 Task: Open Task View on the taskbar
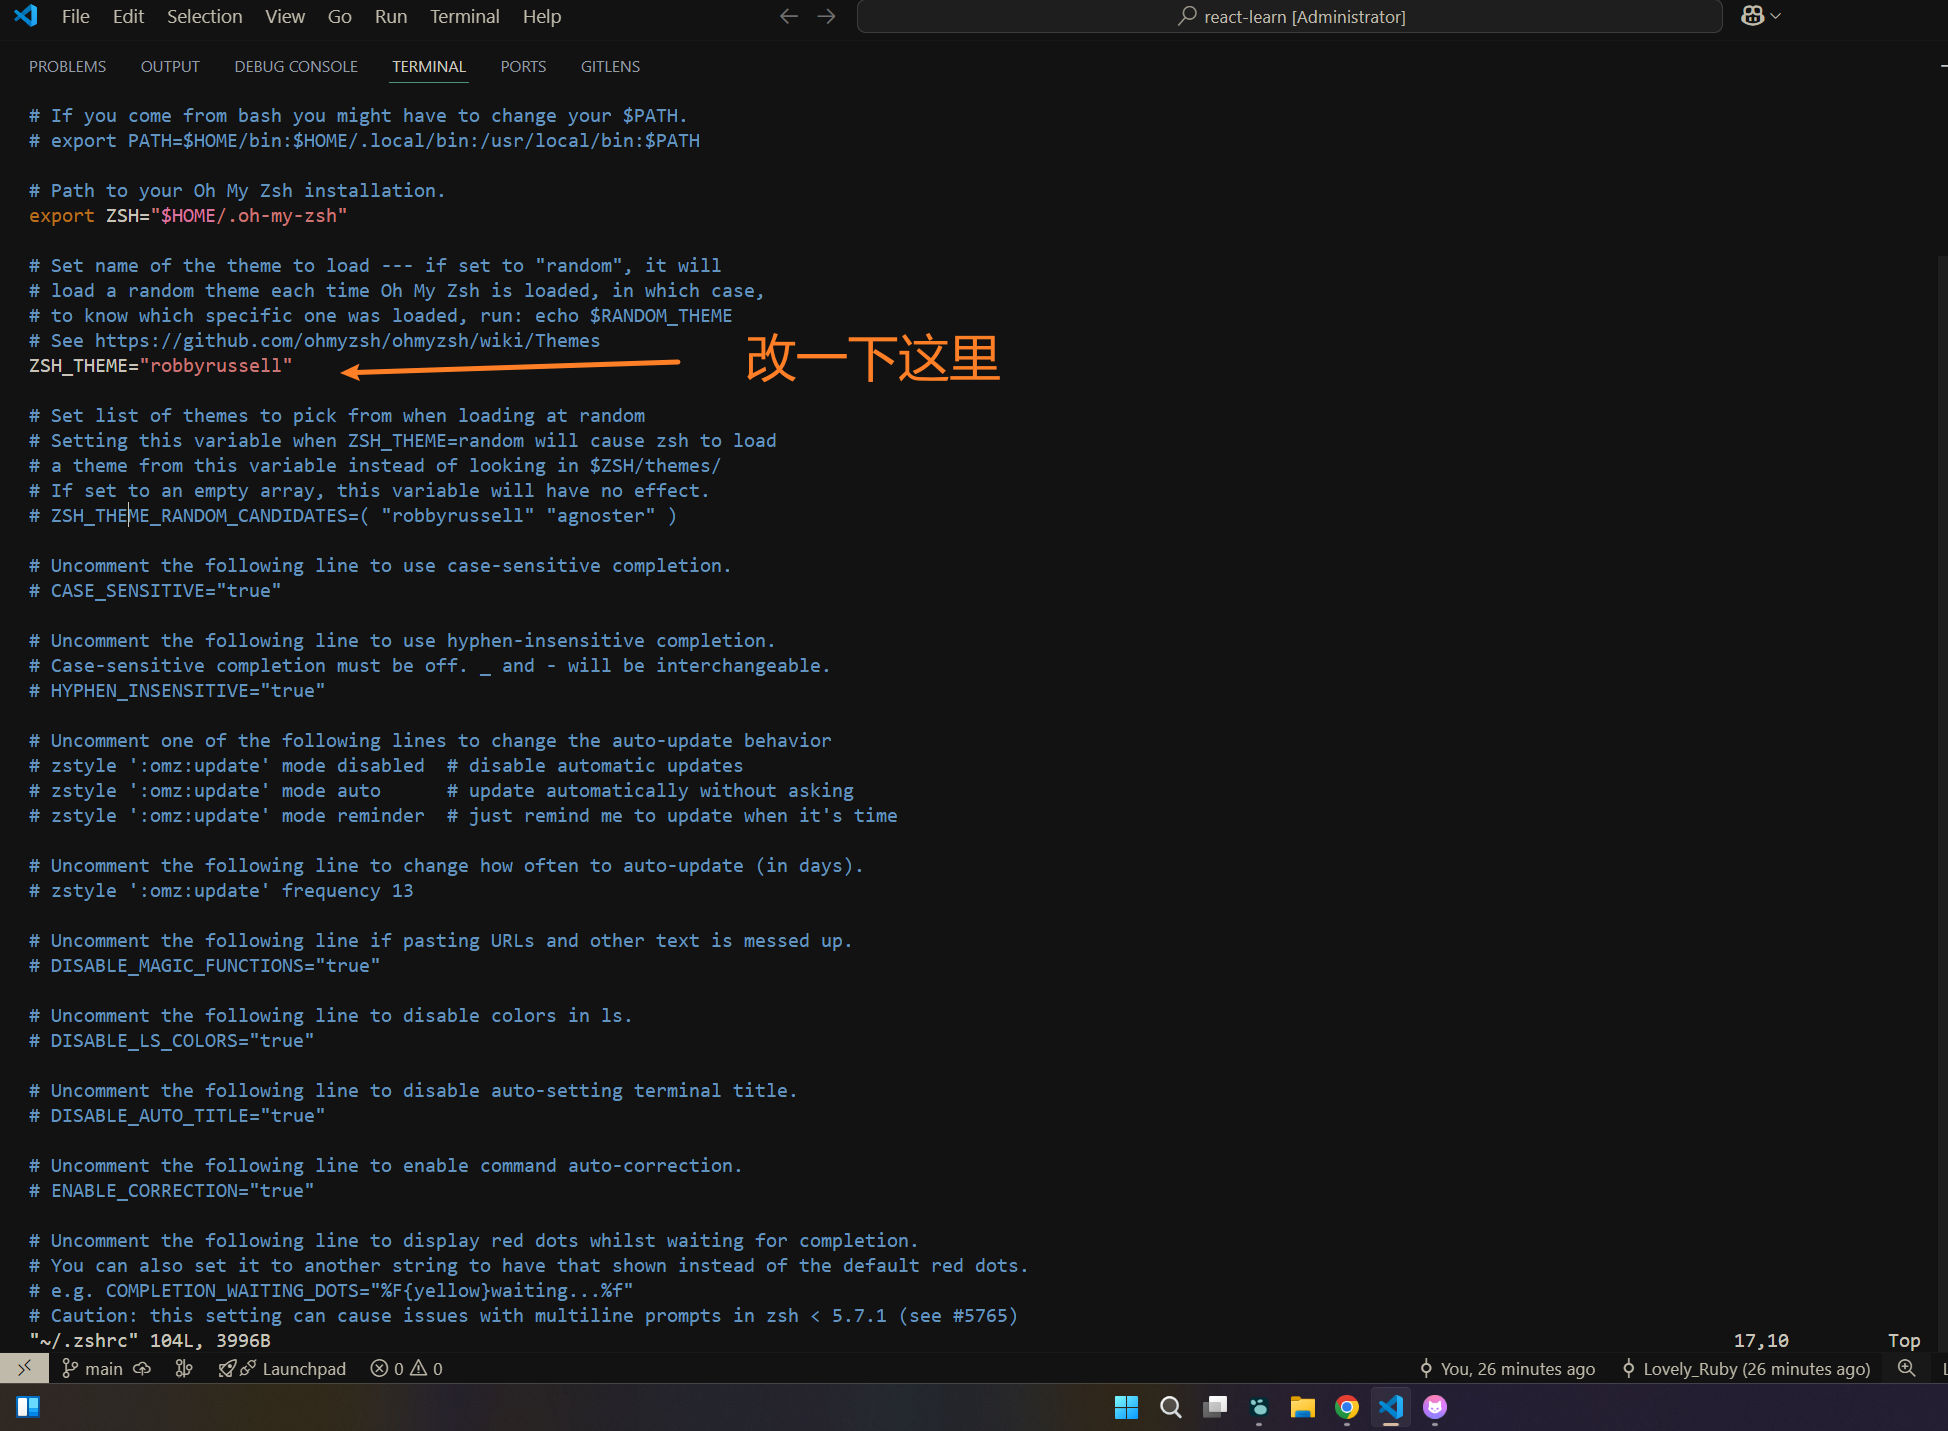tap(1214, 1407)
